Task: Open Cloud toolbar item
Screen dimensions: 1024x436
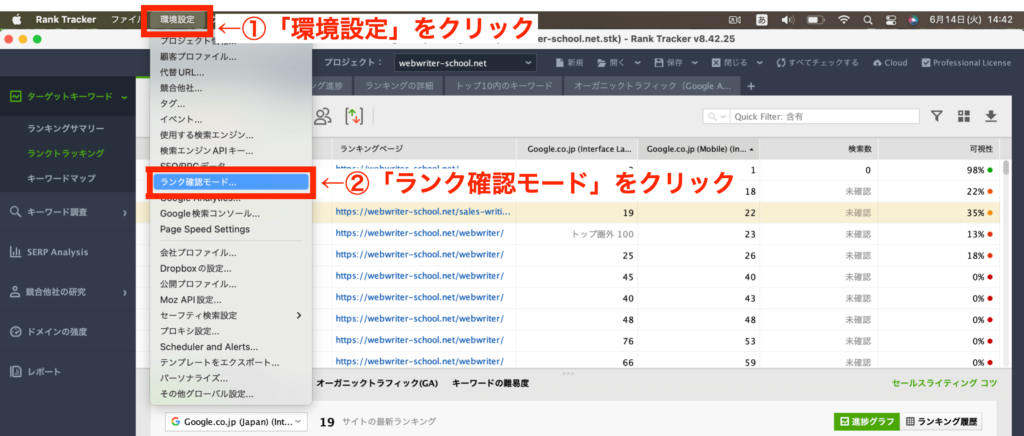Action: [890, 63]
